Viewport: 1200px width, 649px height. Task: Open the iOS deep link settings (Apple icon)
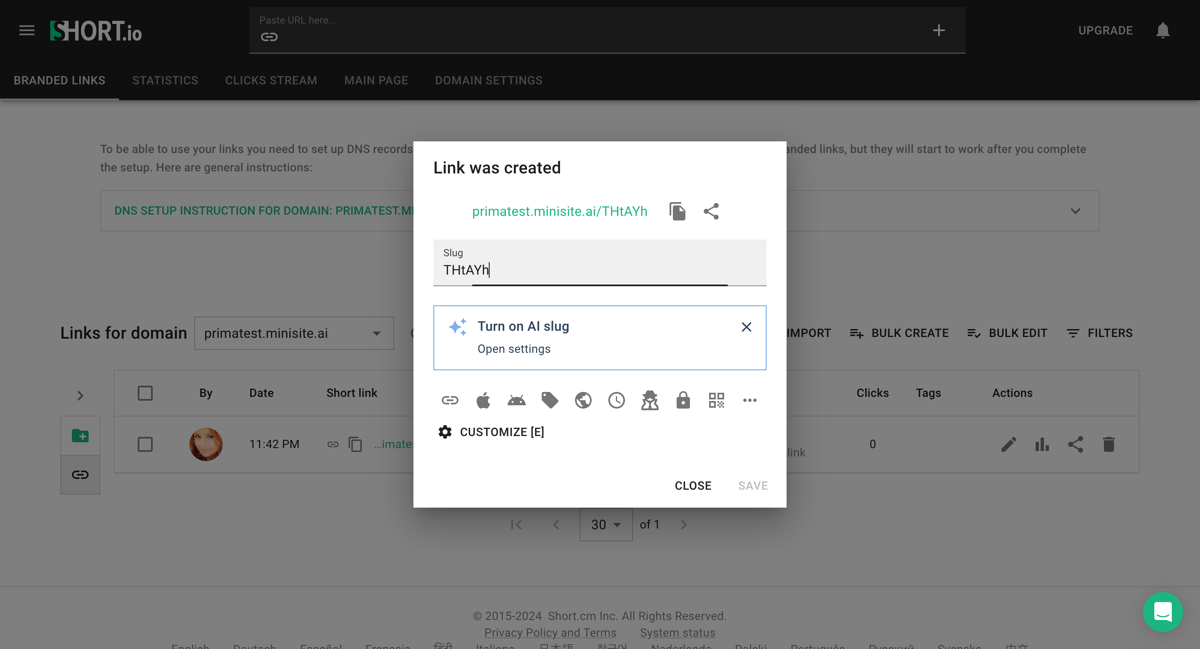click(483, 400)
